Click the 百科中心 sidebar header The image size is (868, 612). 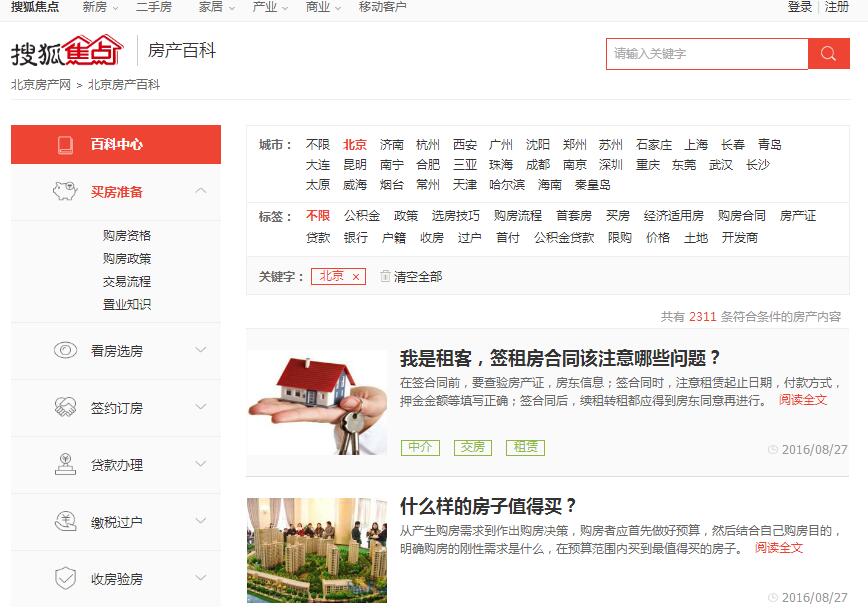click(116, 144)
